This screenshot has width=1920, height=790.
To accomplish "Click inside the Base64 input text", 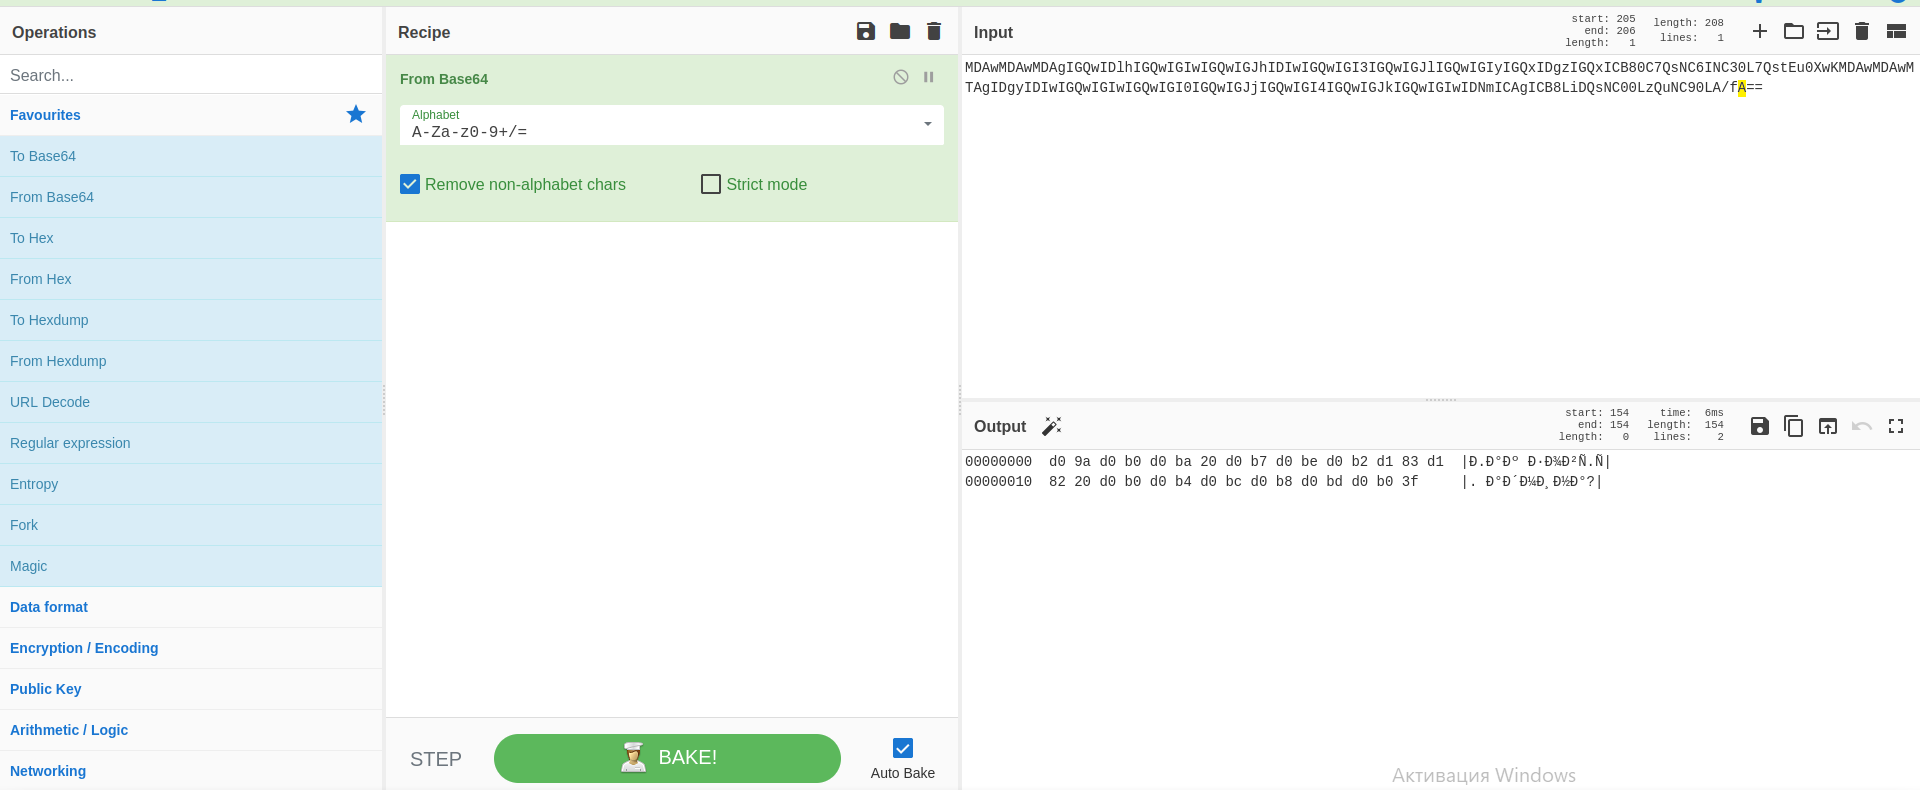I will pos(1439,77).
